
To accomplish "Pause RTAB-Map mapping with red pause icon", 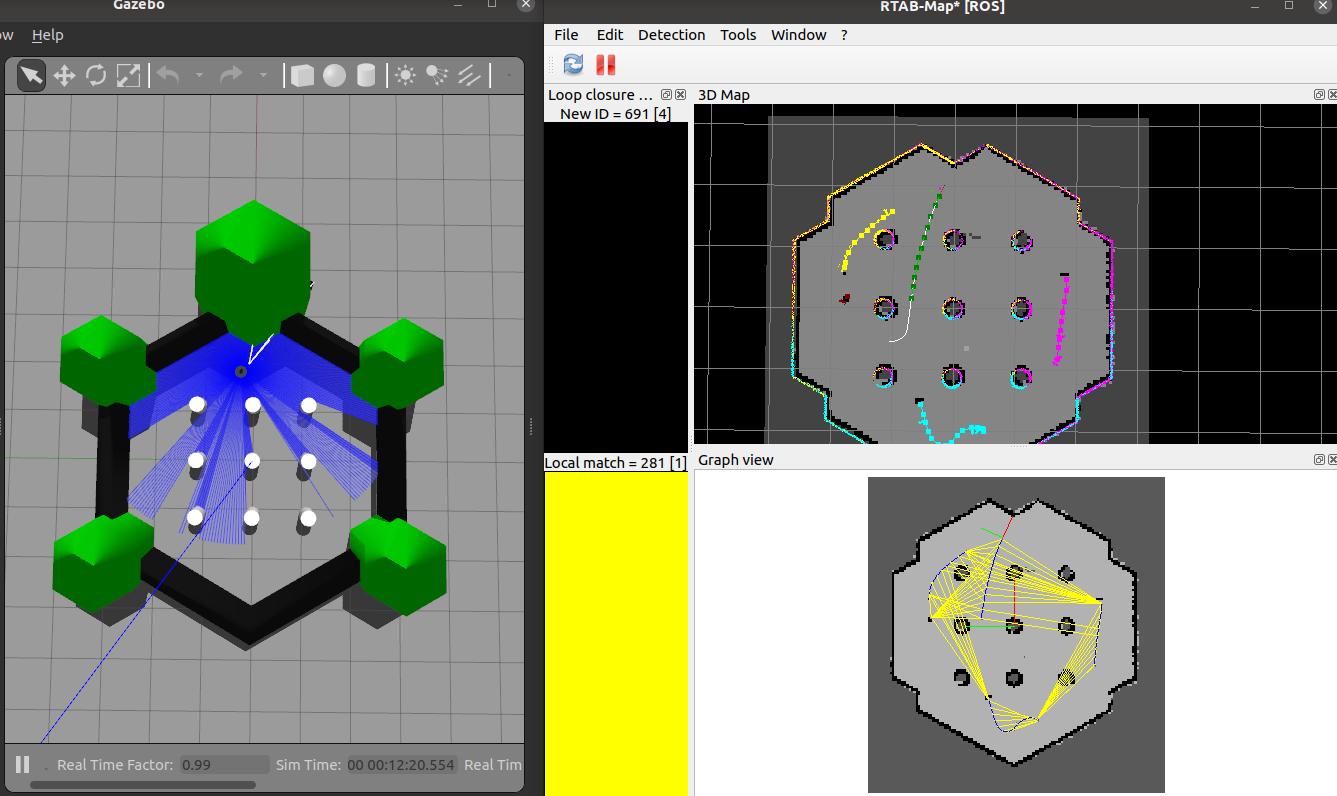I will (x=605, y=65).
